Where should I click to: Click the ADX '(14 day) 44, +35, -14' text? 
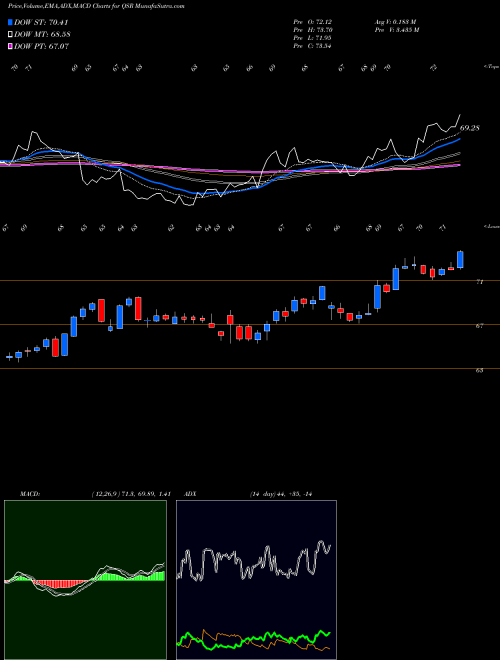pyautogui.click(x=280, y=494)
